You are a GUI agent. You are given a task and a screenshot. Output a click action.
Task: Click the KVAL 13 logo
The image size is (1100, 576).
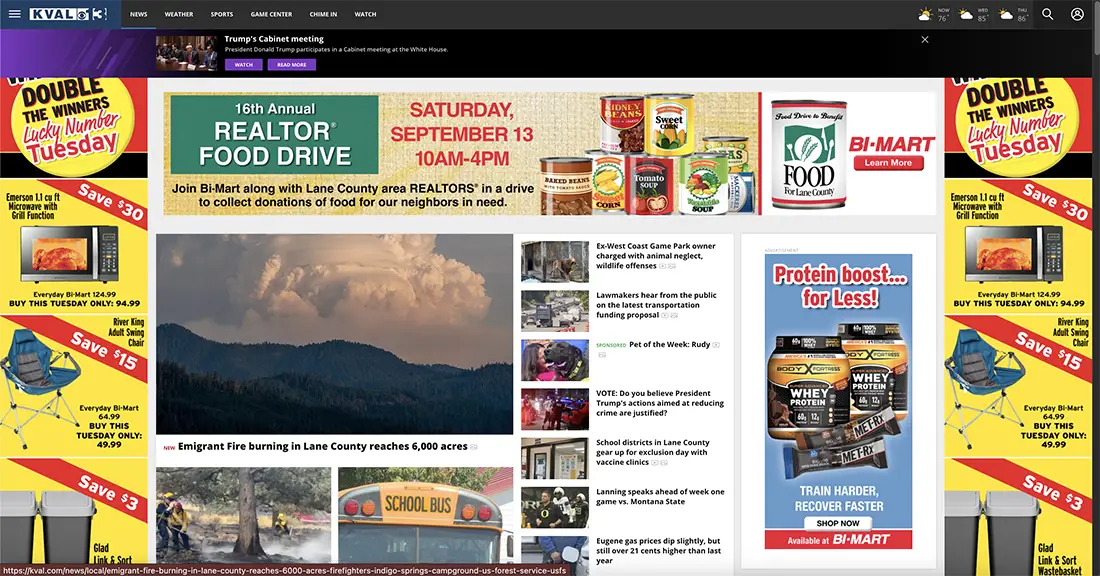tap(68, 14)
